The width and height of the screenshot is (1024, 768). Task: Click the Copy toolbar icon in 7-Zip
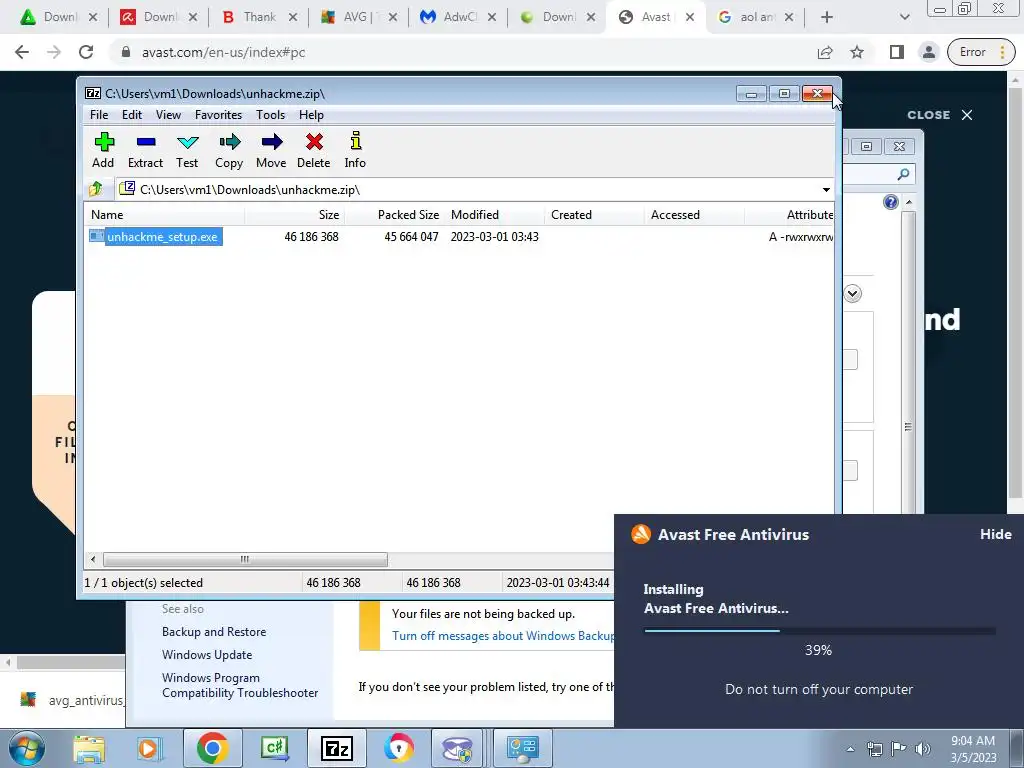click(x=229, y=150)
